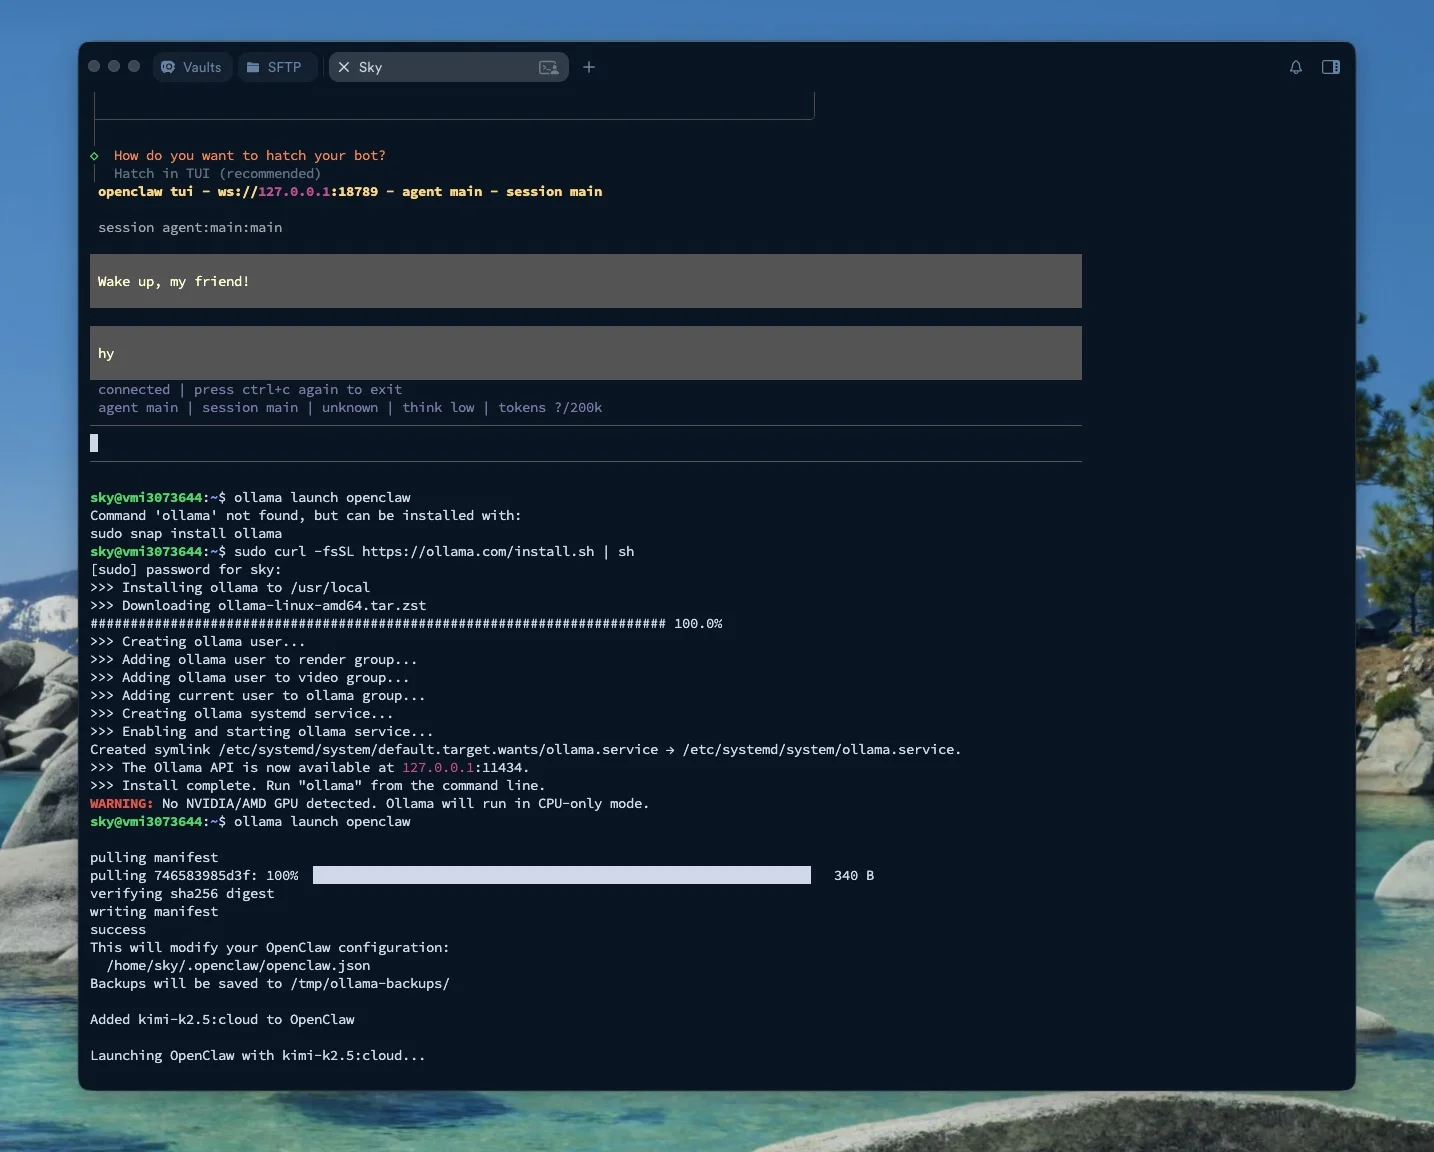
Task: Close the Sky tab with the X
Action: point(344,67)
